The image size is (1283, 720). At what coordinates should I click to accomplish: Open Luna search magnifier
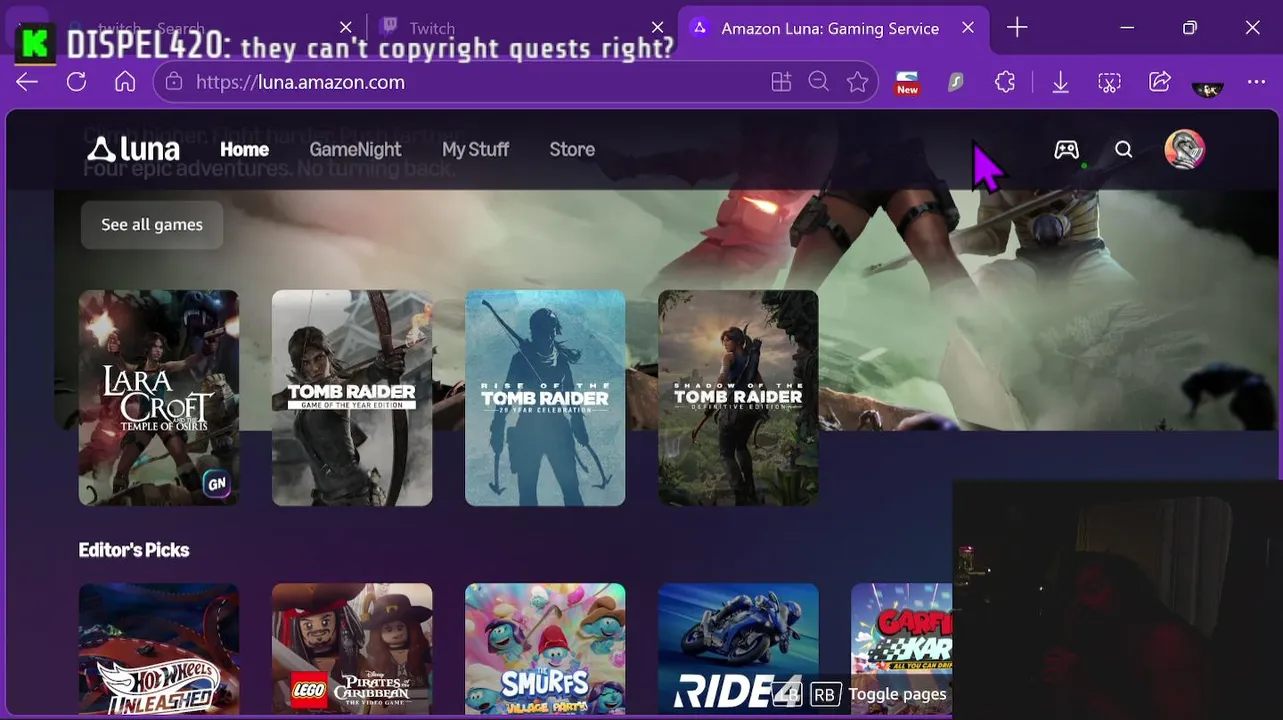pyautogui.click(x=1124, y=149)
